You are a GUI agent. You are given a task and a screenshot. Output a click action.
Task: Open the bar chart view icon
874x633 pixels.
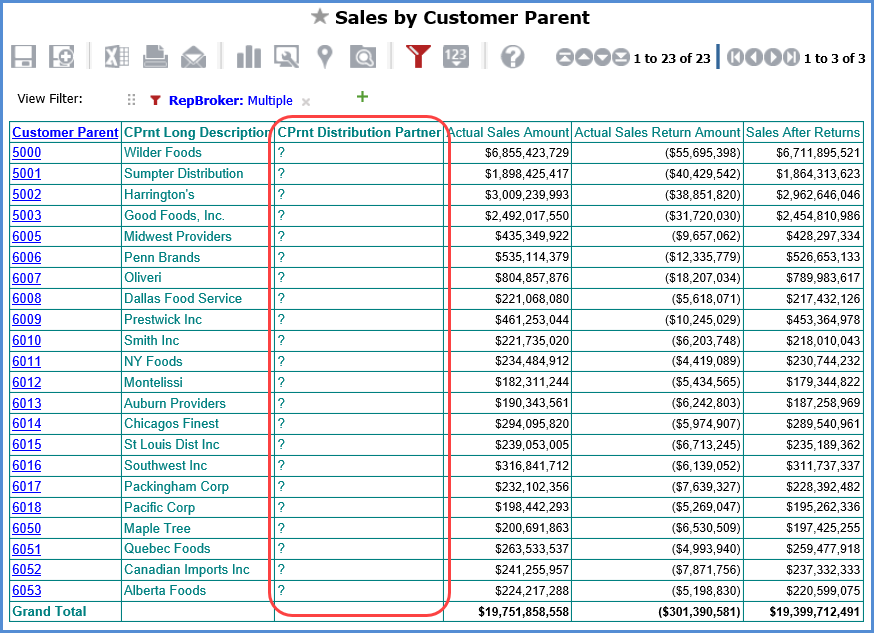coord(249,57)
